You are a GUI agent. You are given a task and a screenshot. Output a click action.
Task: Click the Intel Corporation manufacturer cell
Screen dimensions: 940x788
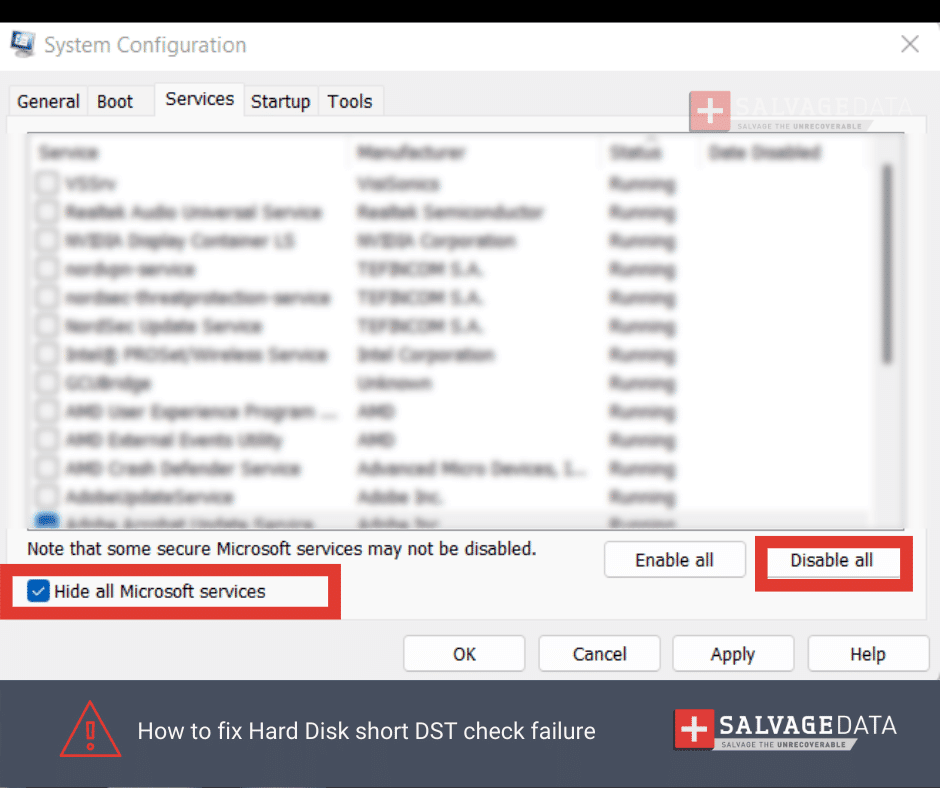(426, 355)
